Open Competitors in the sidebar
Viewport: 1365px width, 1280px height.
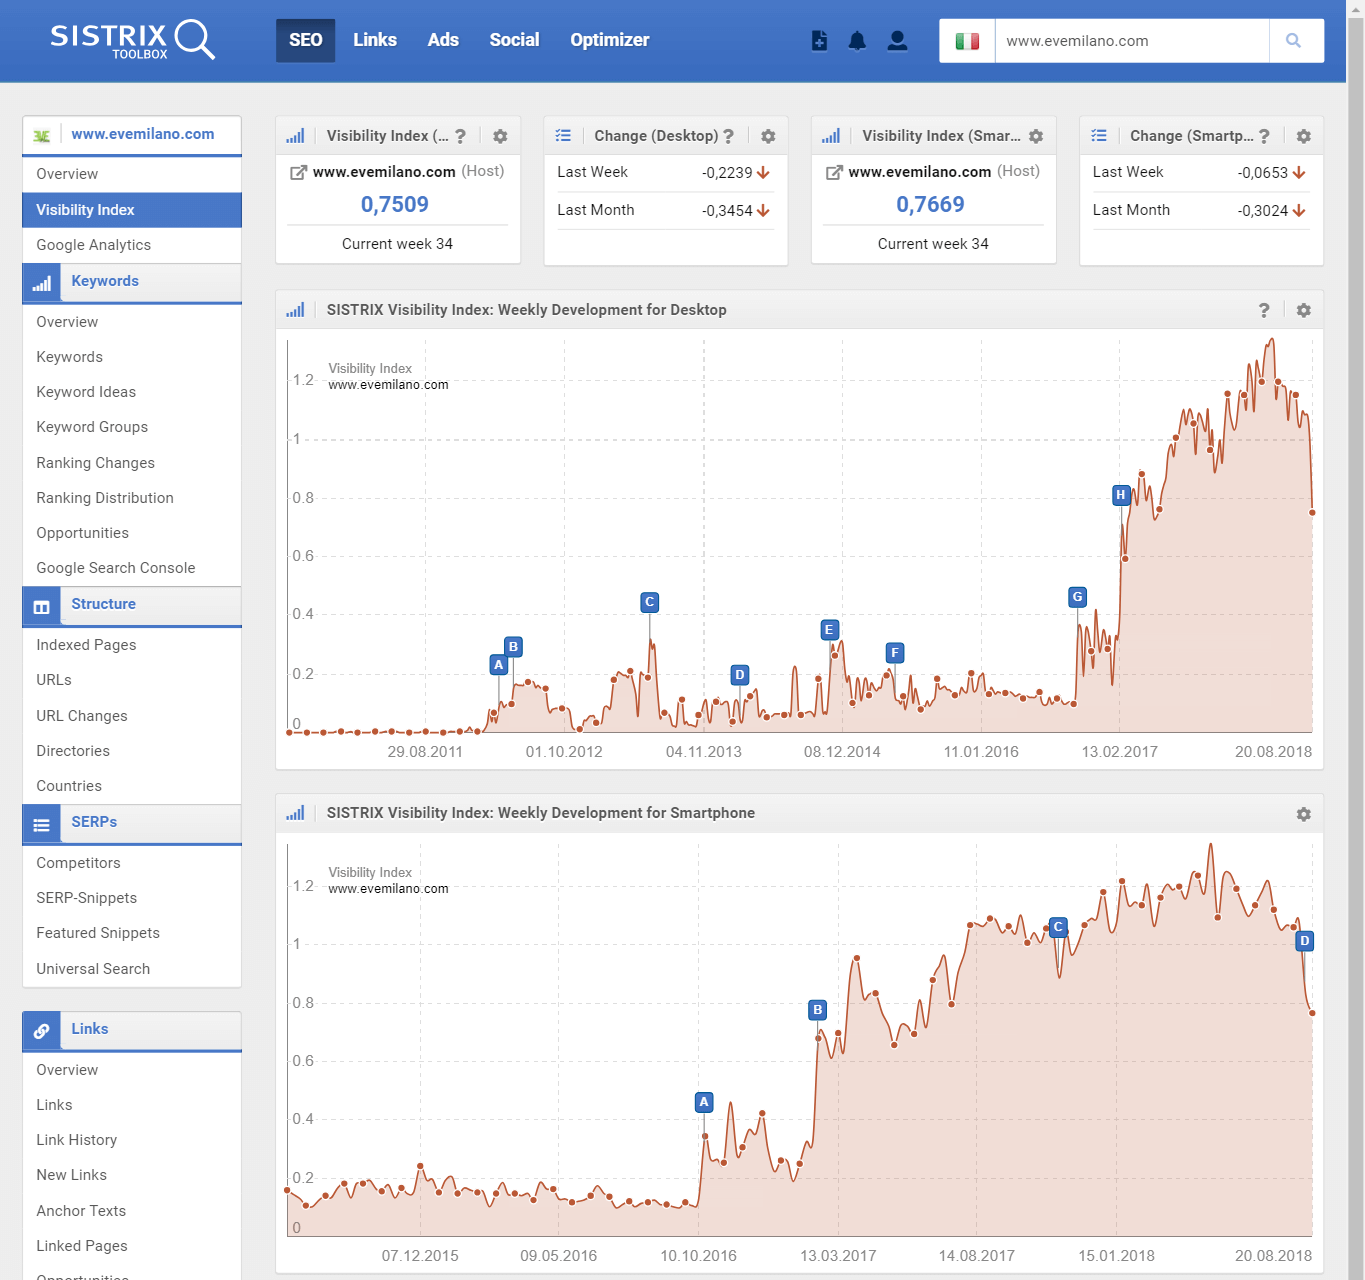pyautogui.click(x=132, y=863)
